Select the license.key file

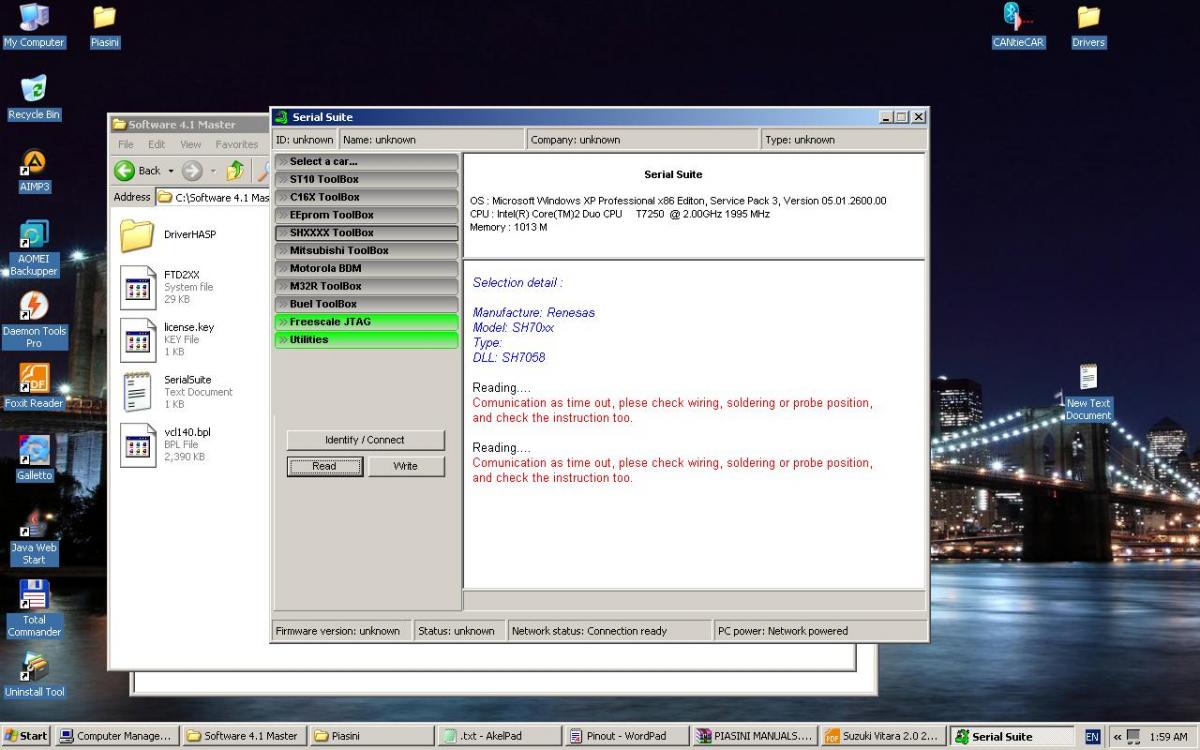(137, 339)
